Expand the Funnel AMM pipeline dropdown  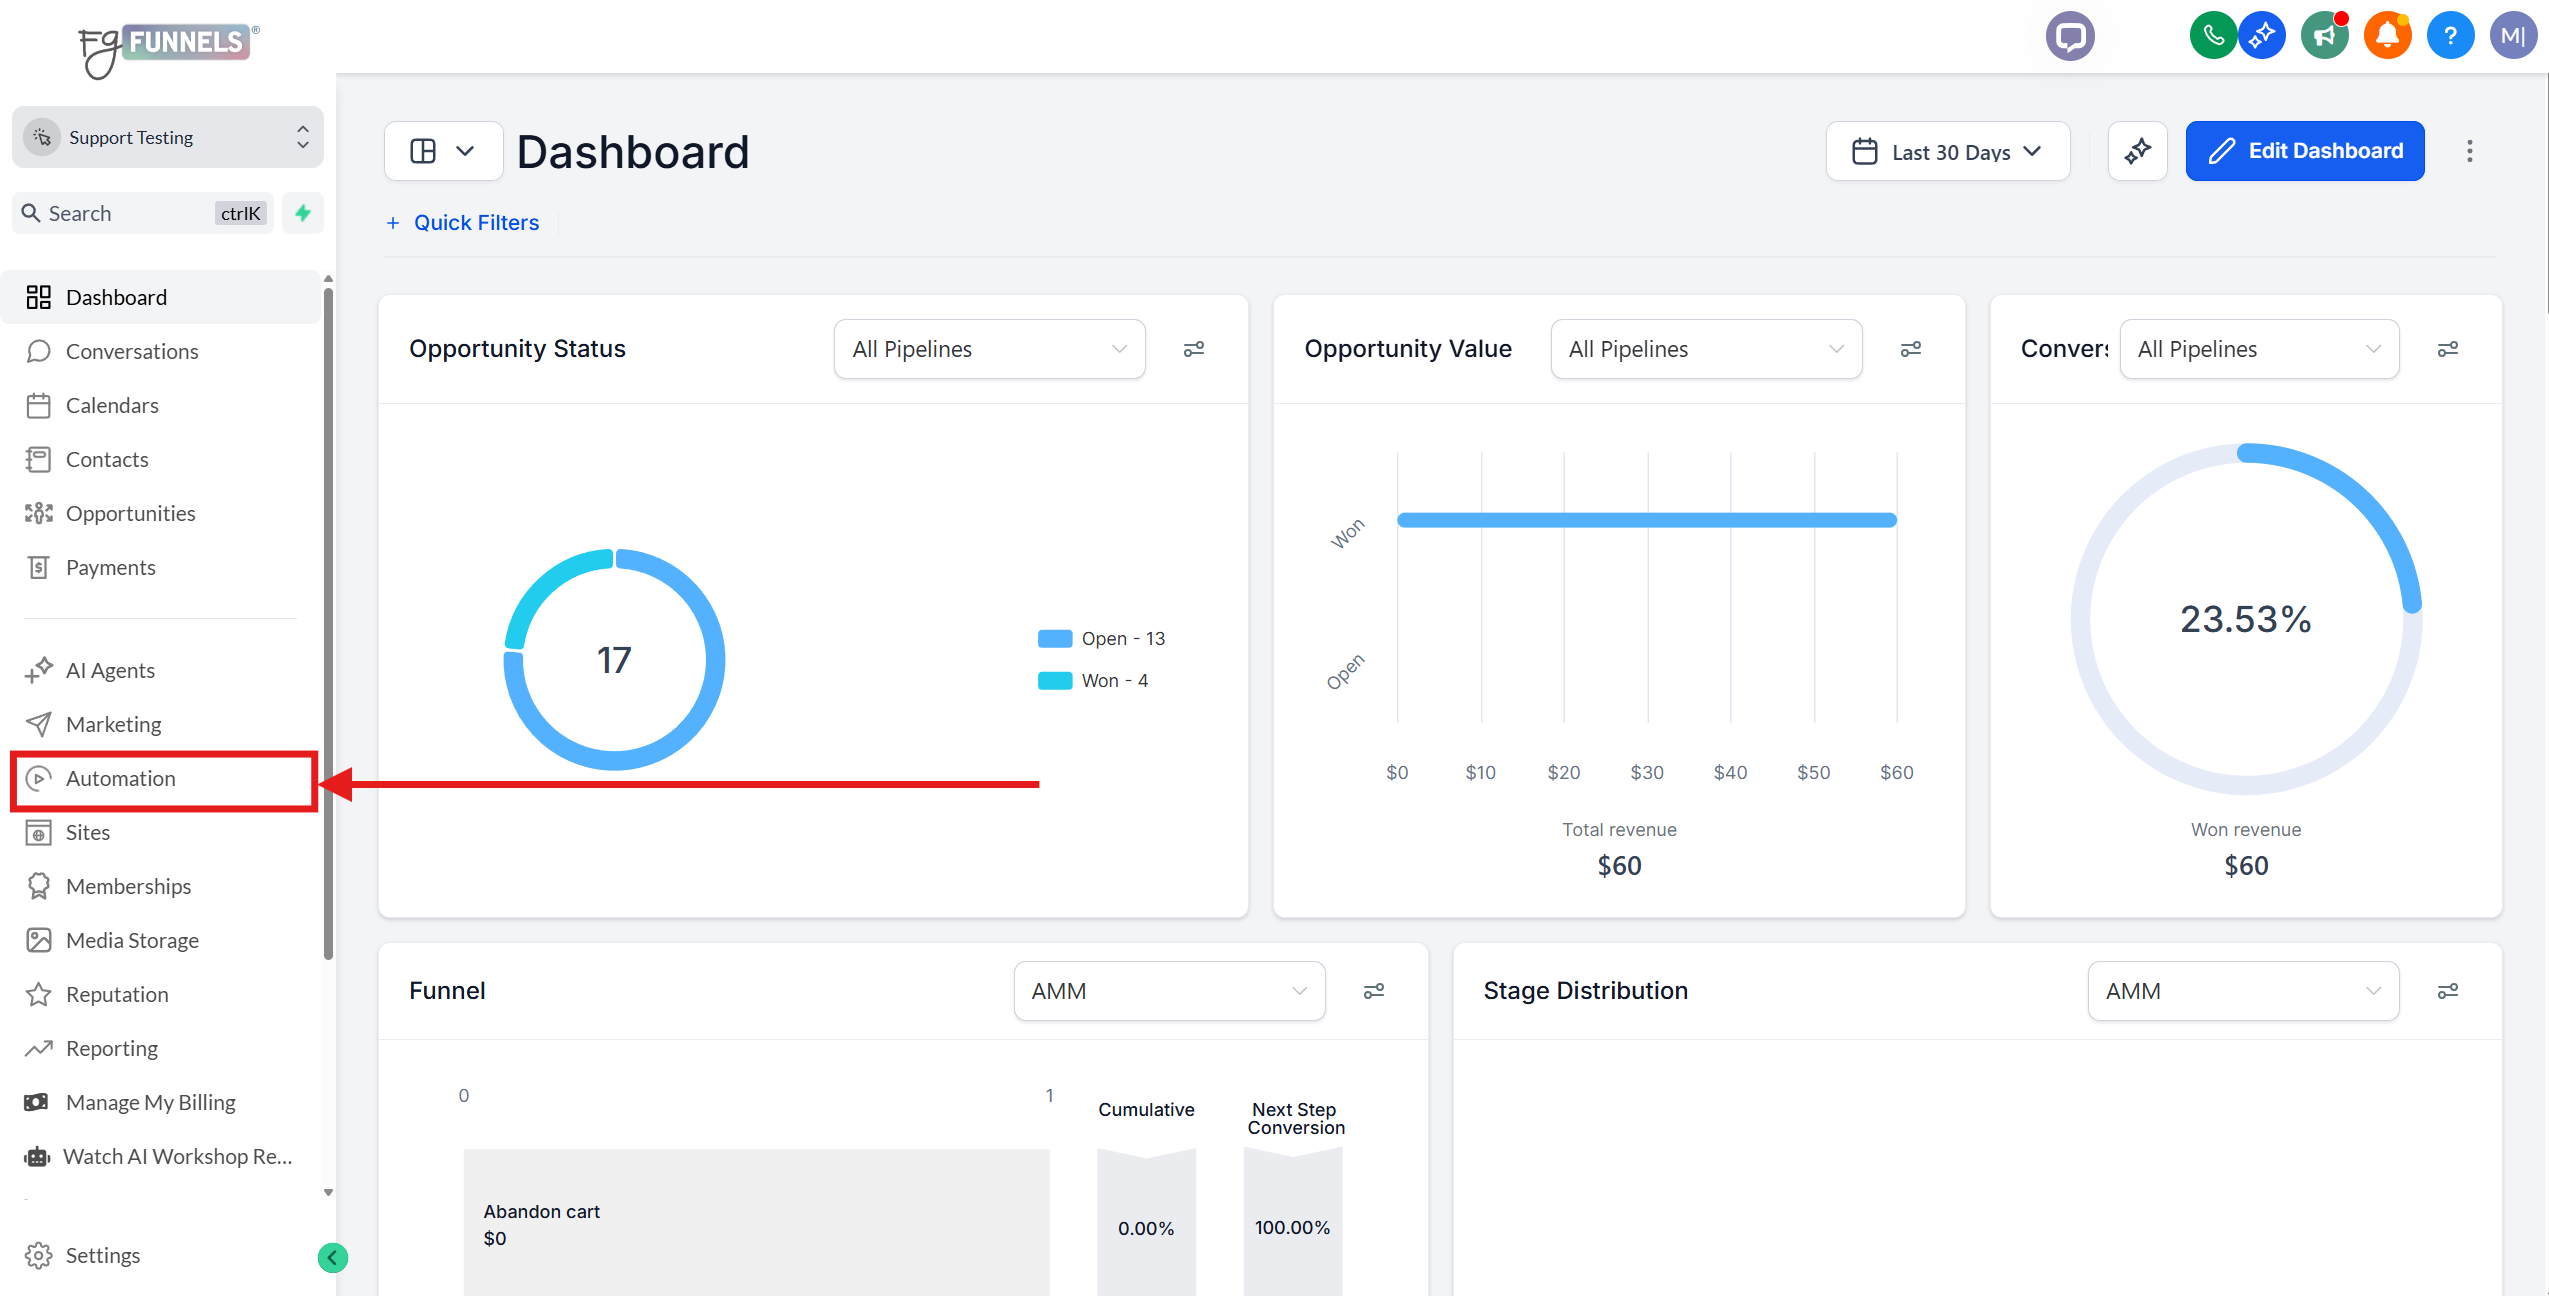point(1168,991)
